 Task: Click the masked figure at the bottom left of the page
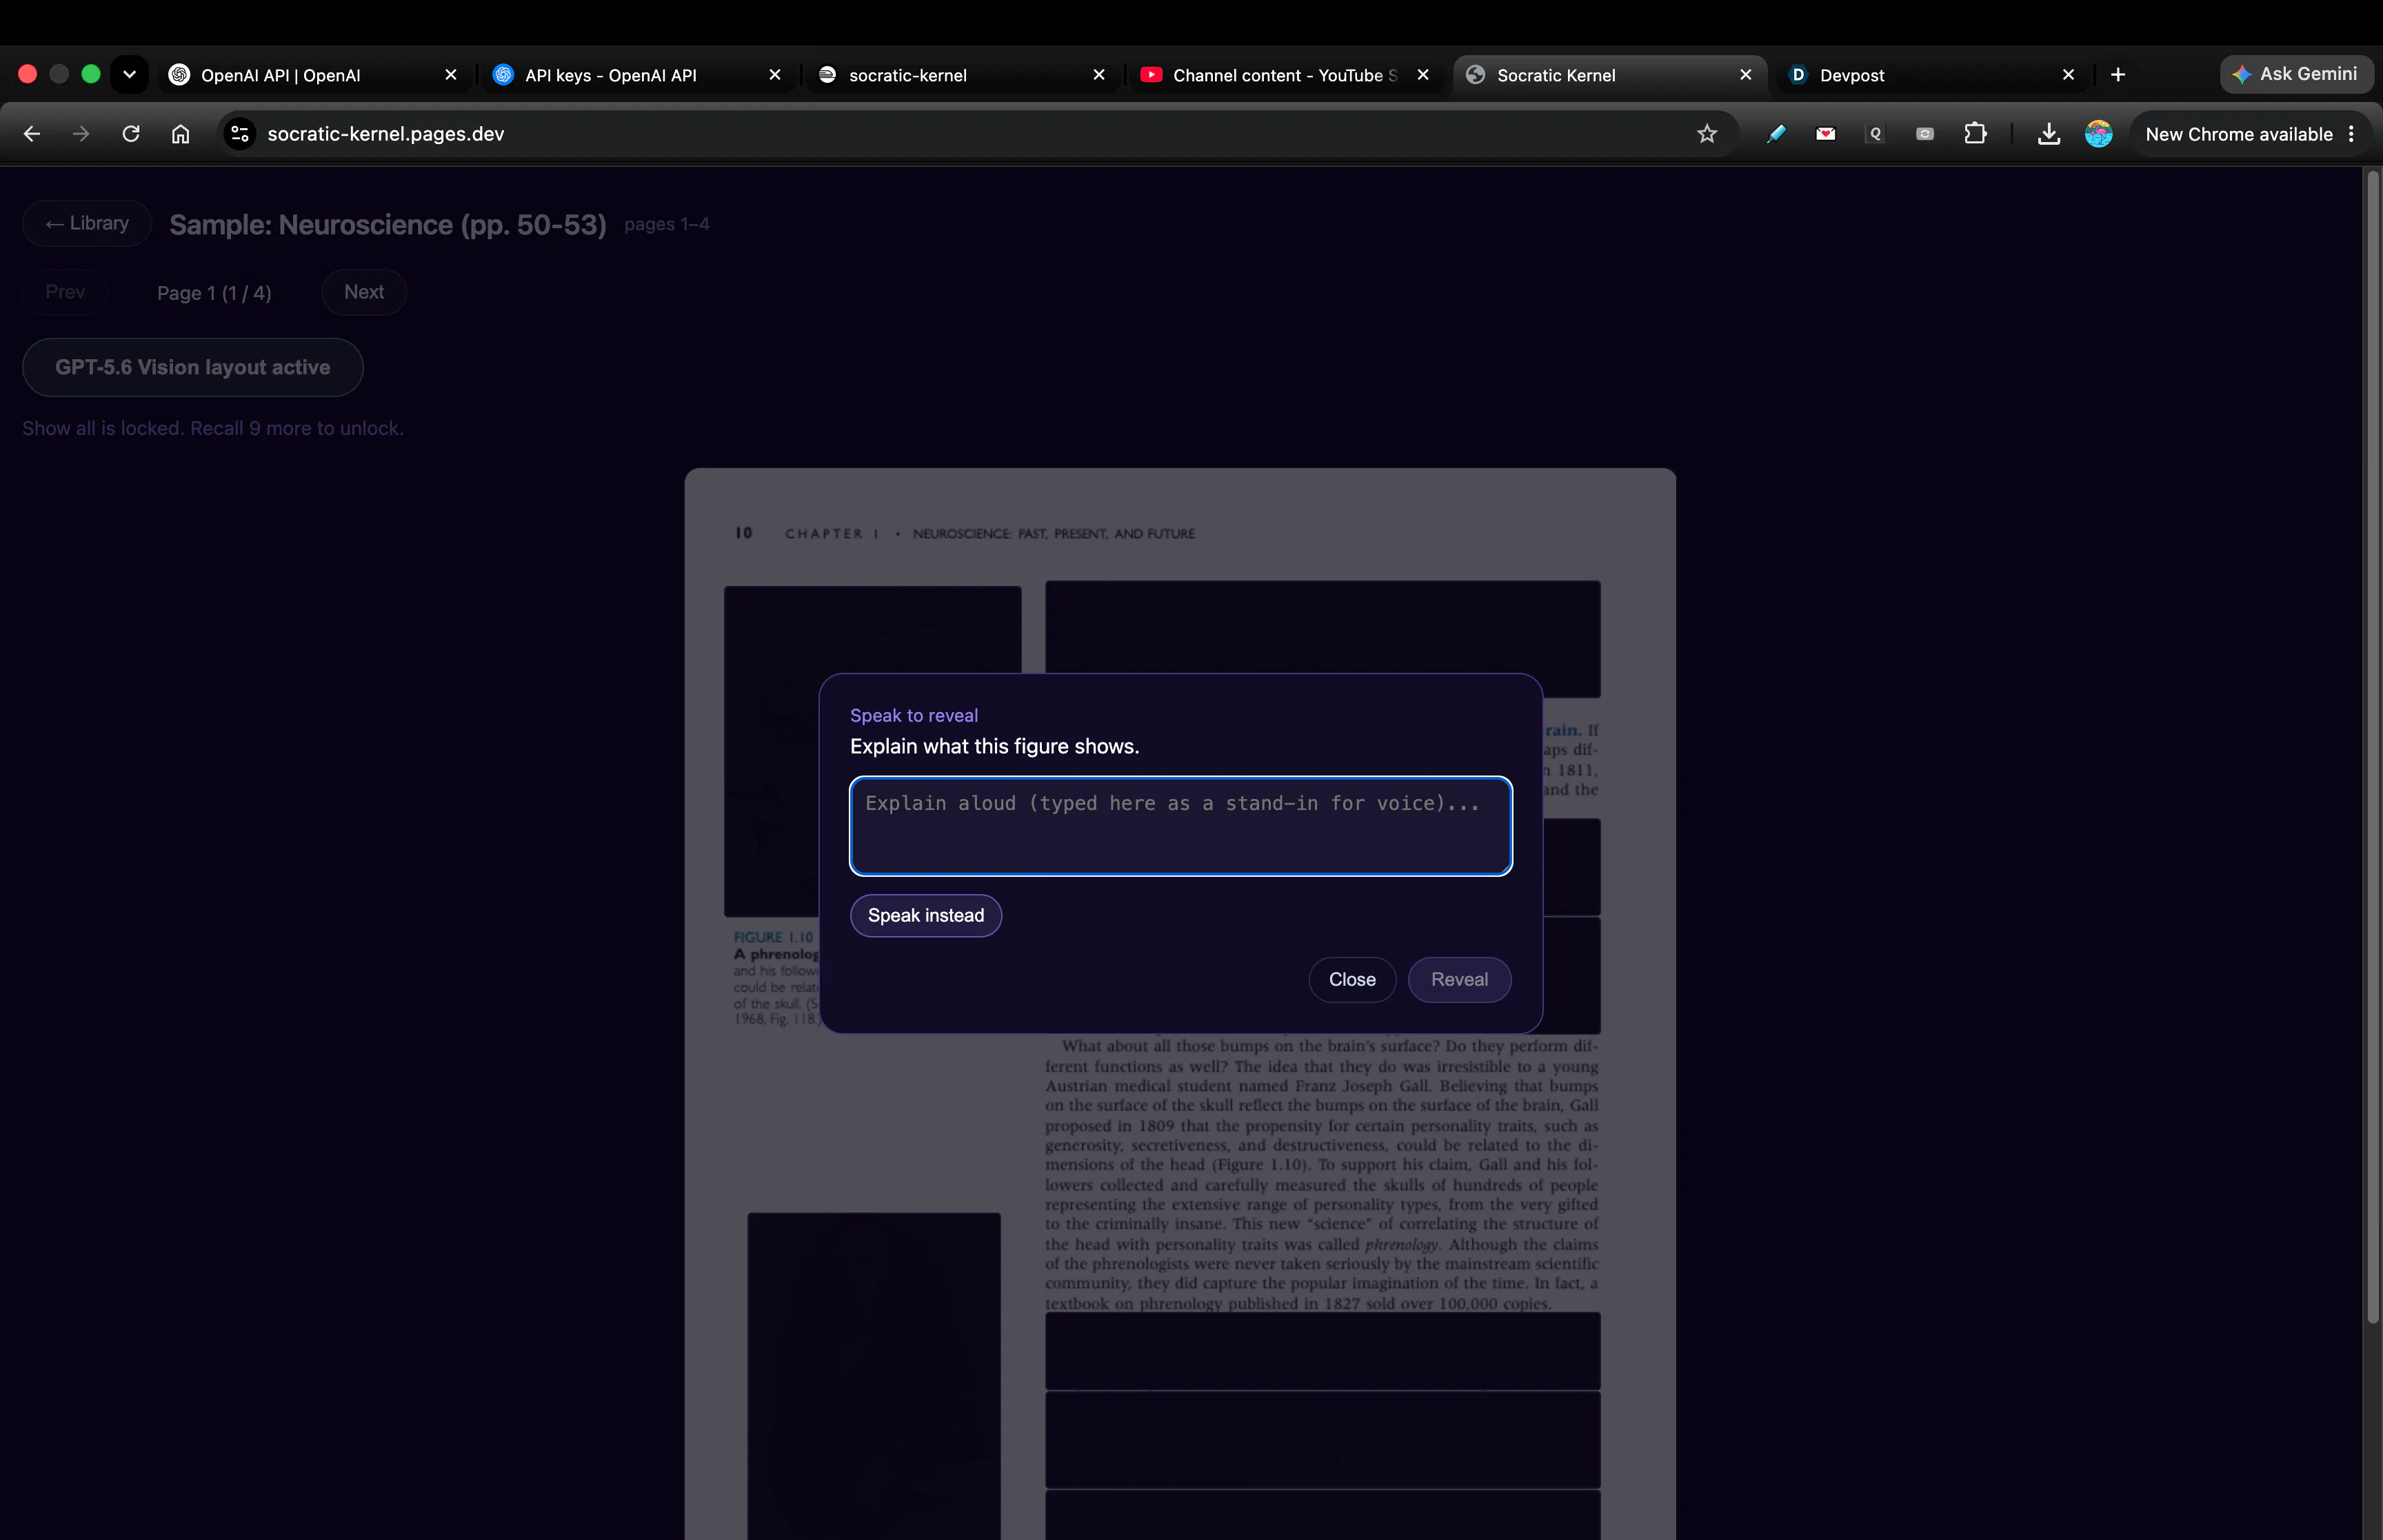click(x=874, y=1376)
